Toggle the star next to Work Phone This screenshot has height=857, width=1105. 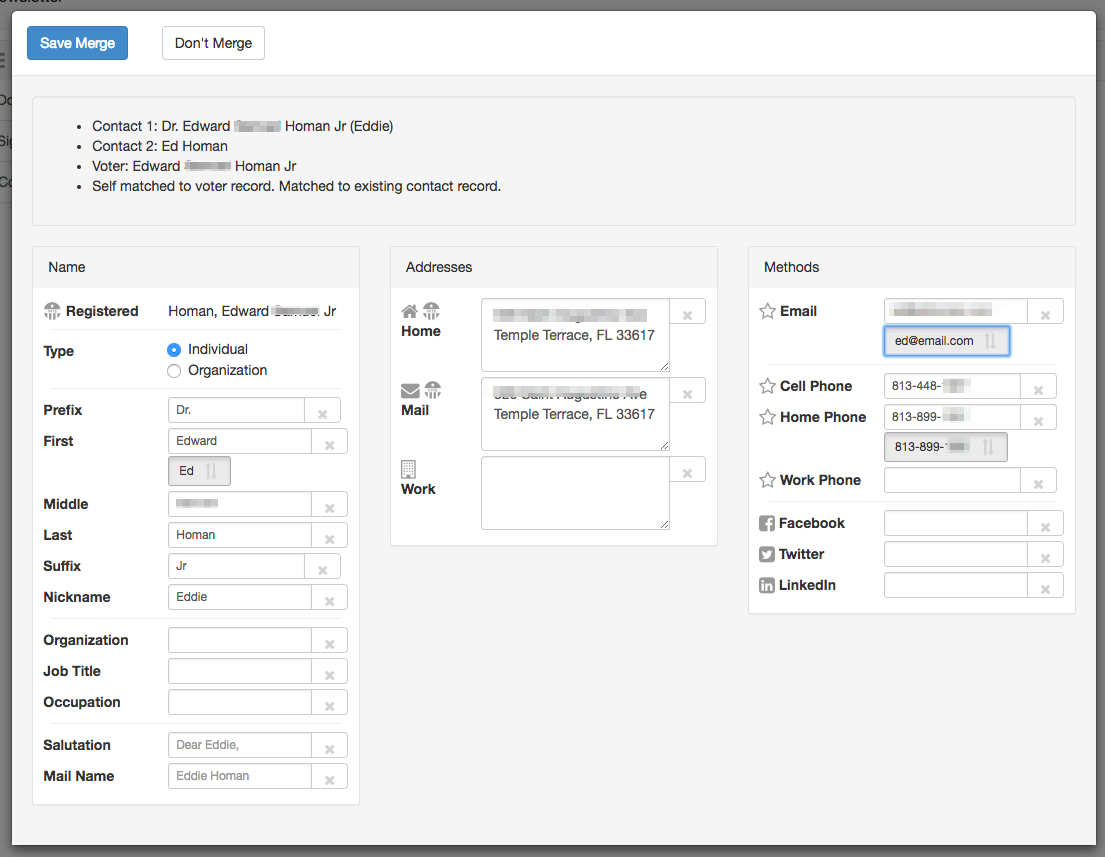766,479
